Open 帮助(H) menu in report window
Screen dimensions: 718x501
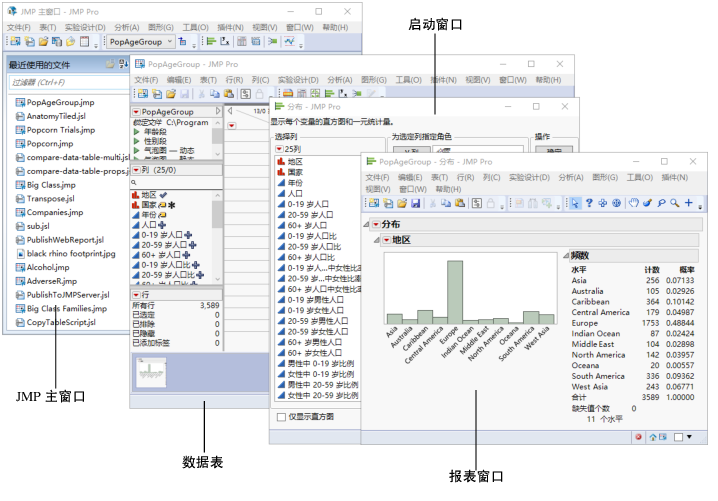tap(448, 189)
